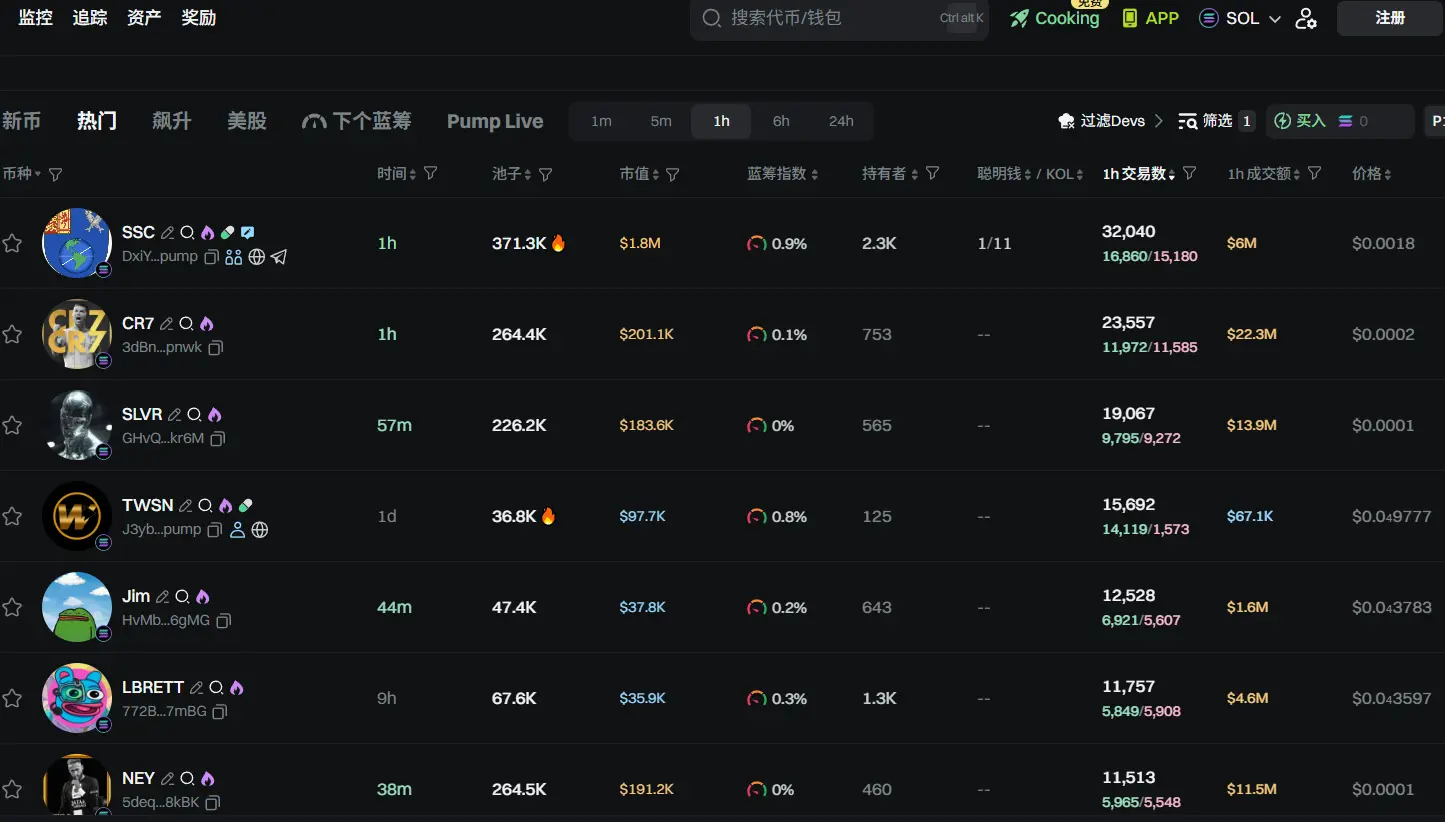Click the pencil edit icon beside SLVR
The height and width of the screenshot is (822, 1445).
tap(174, 415)
